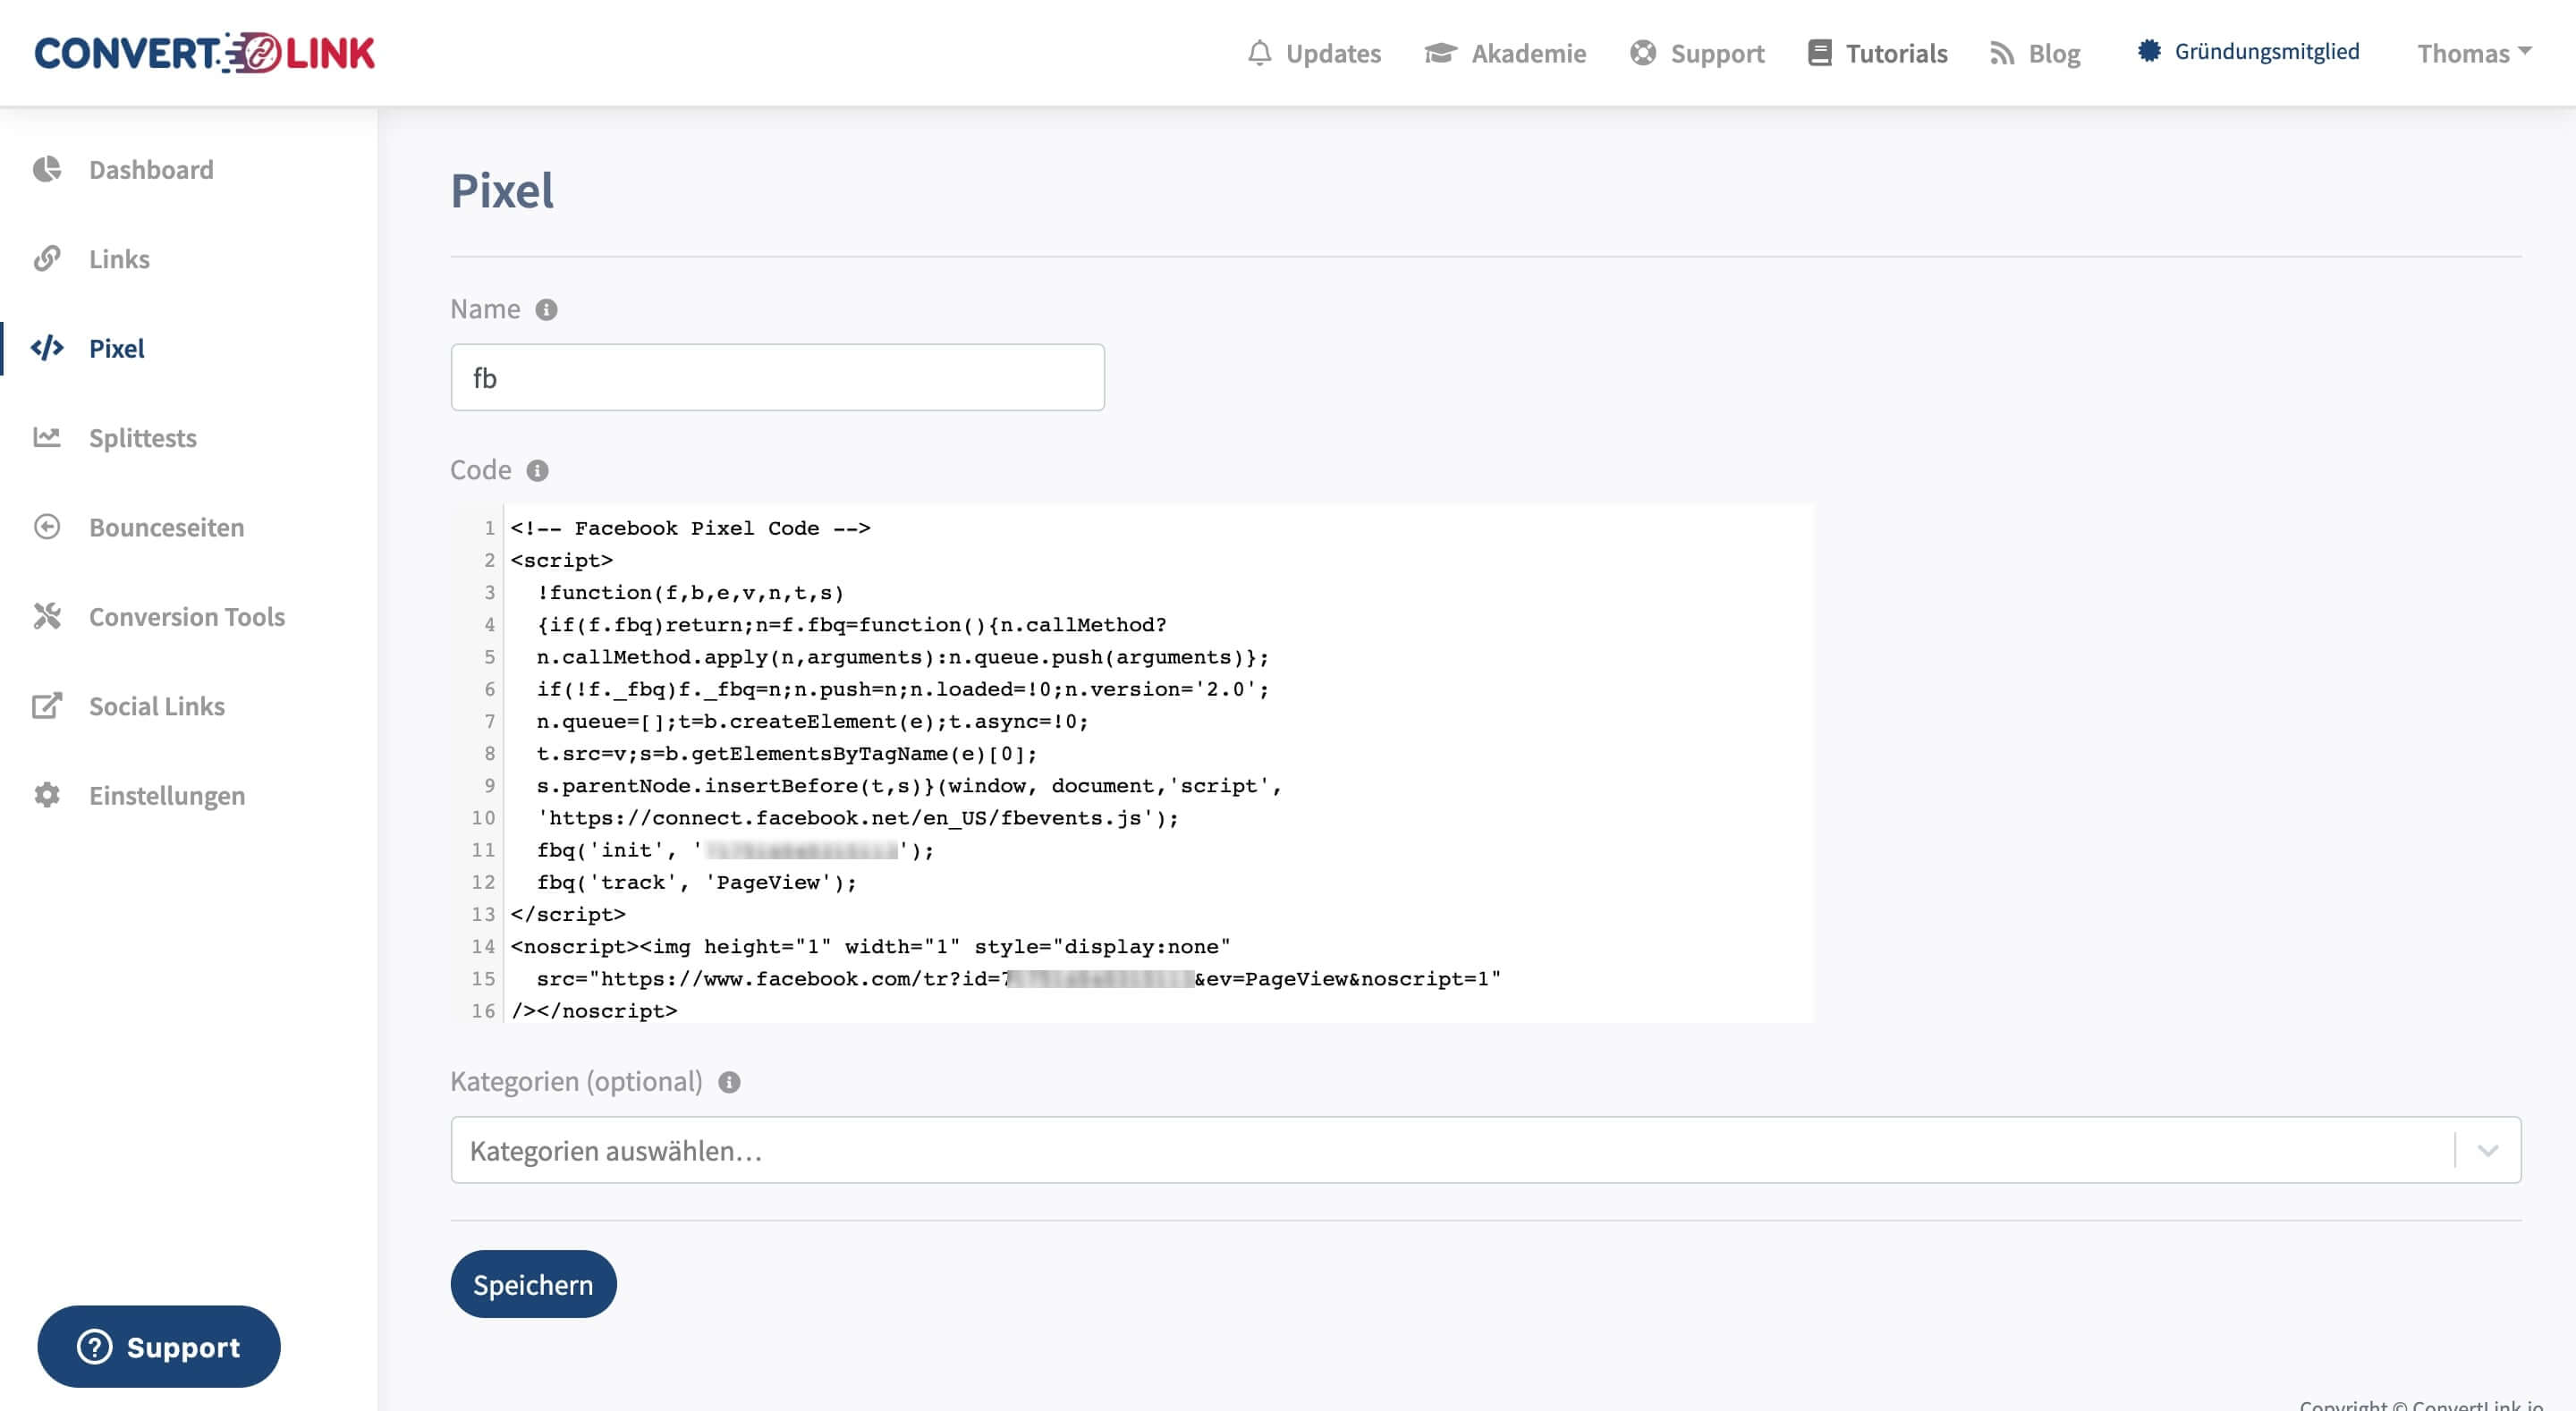This screenshot has width=2576, height=1411.
Task: Expand the Kategorien auswählen chevron
Action: tap(2488, 1150)
